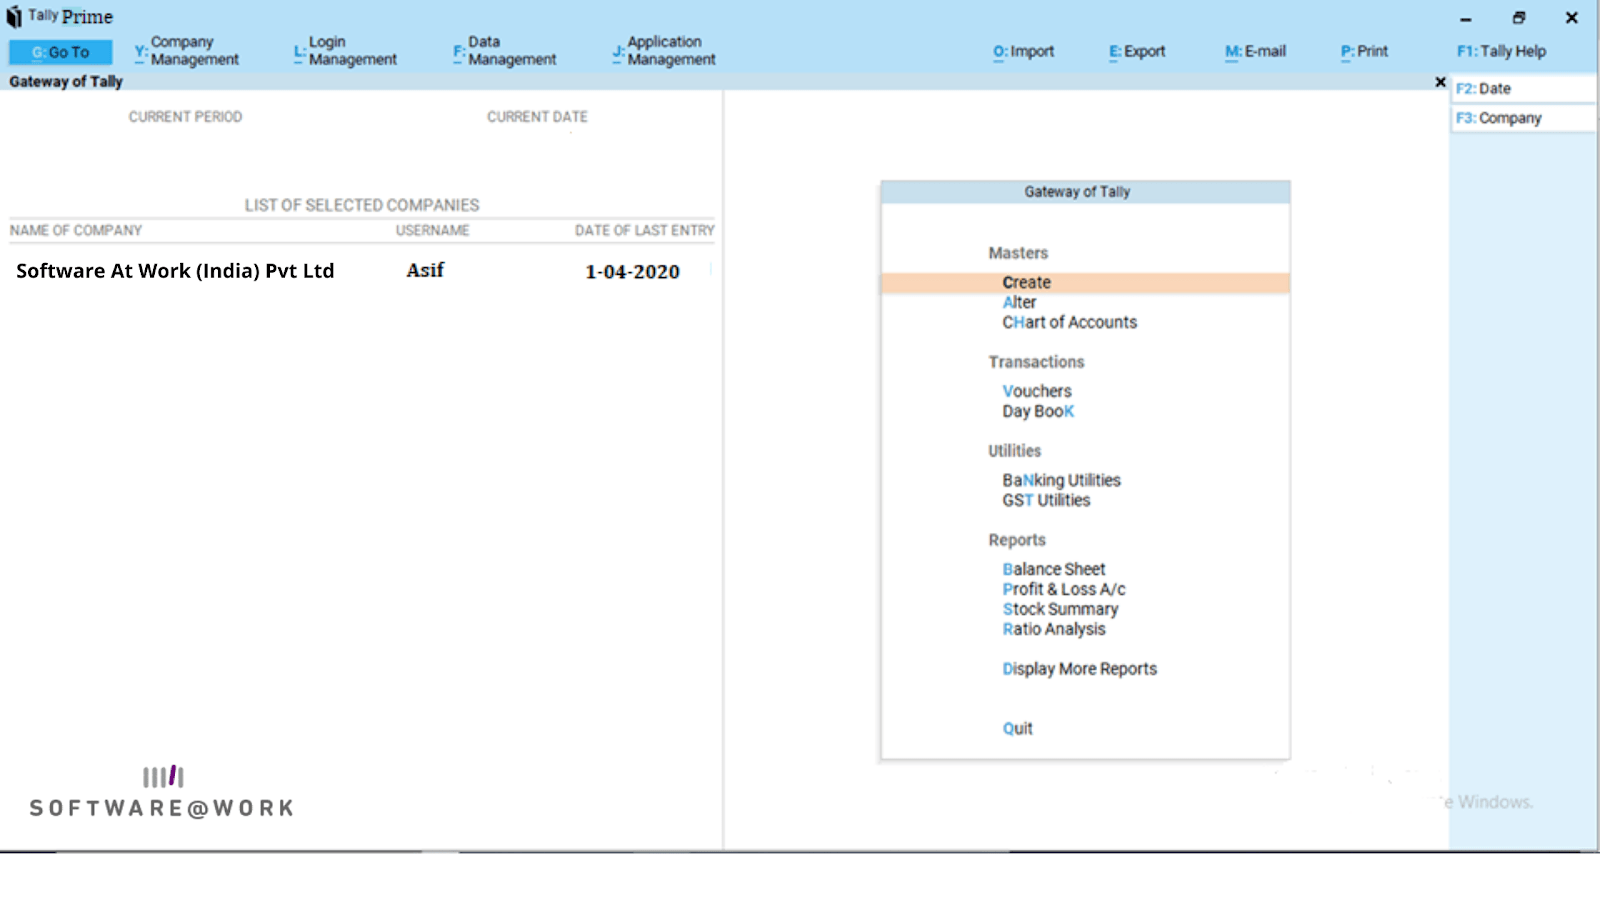
Task: Open Stock Summary report
Action: click(x=1060, y=609)
